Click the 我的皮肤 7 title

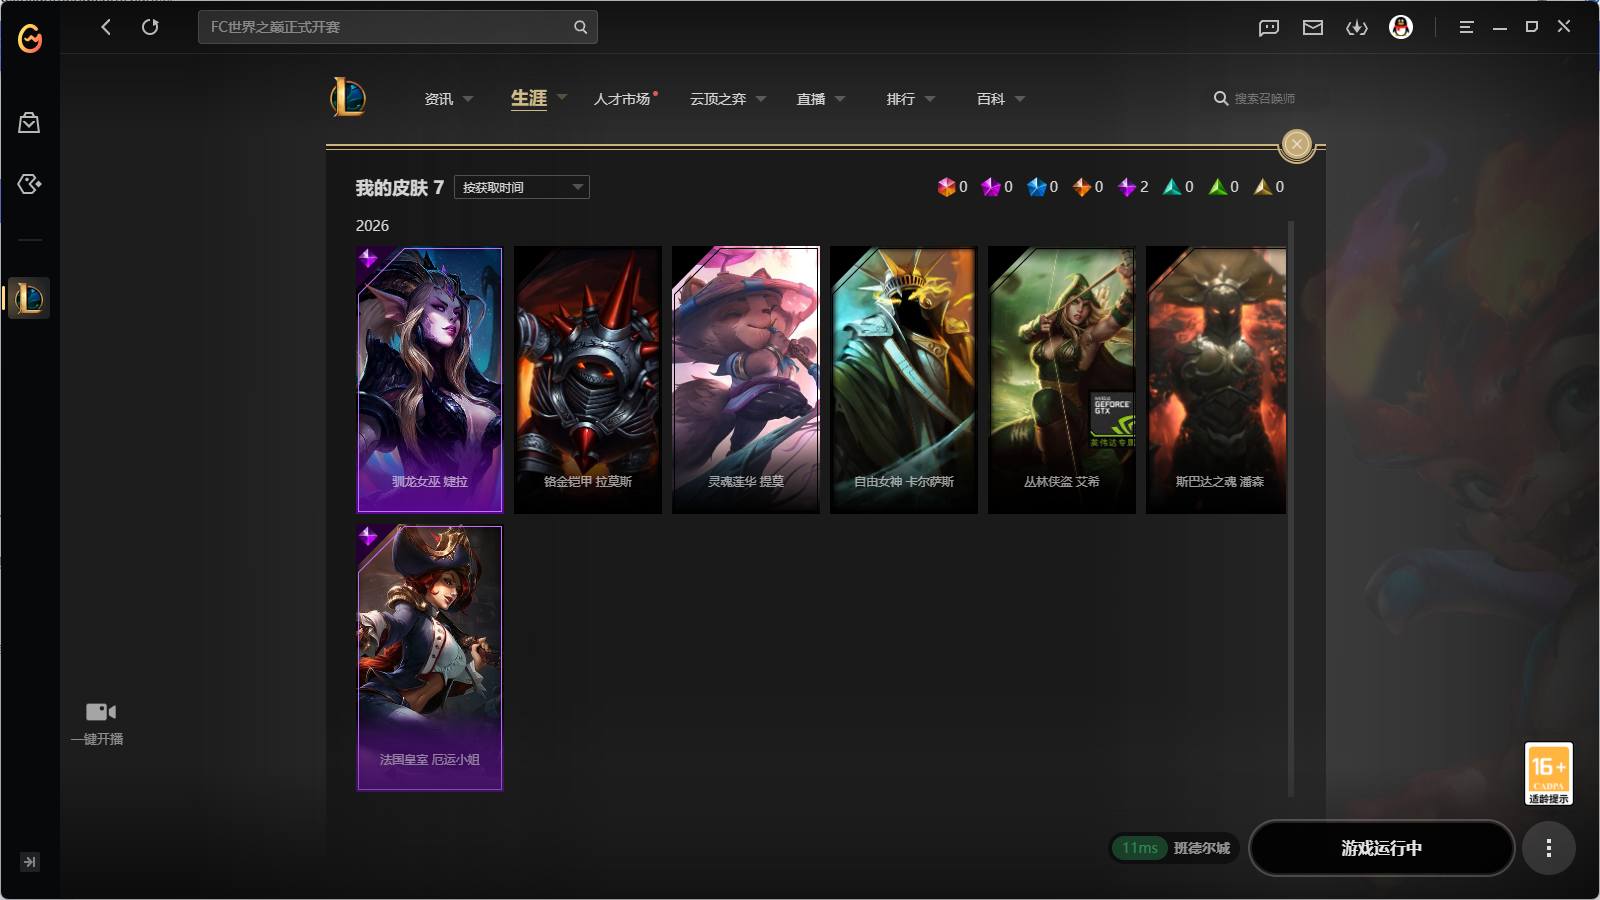tap(399, 187)
